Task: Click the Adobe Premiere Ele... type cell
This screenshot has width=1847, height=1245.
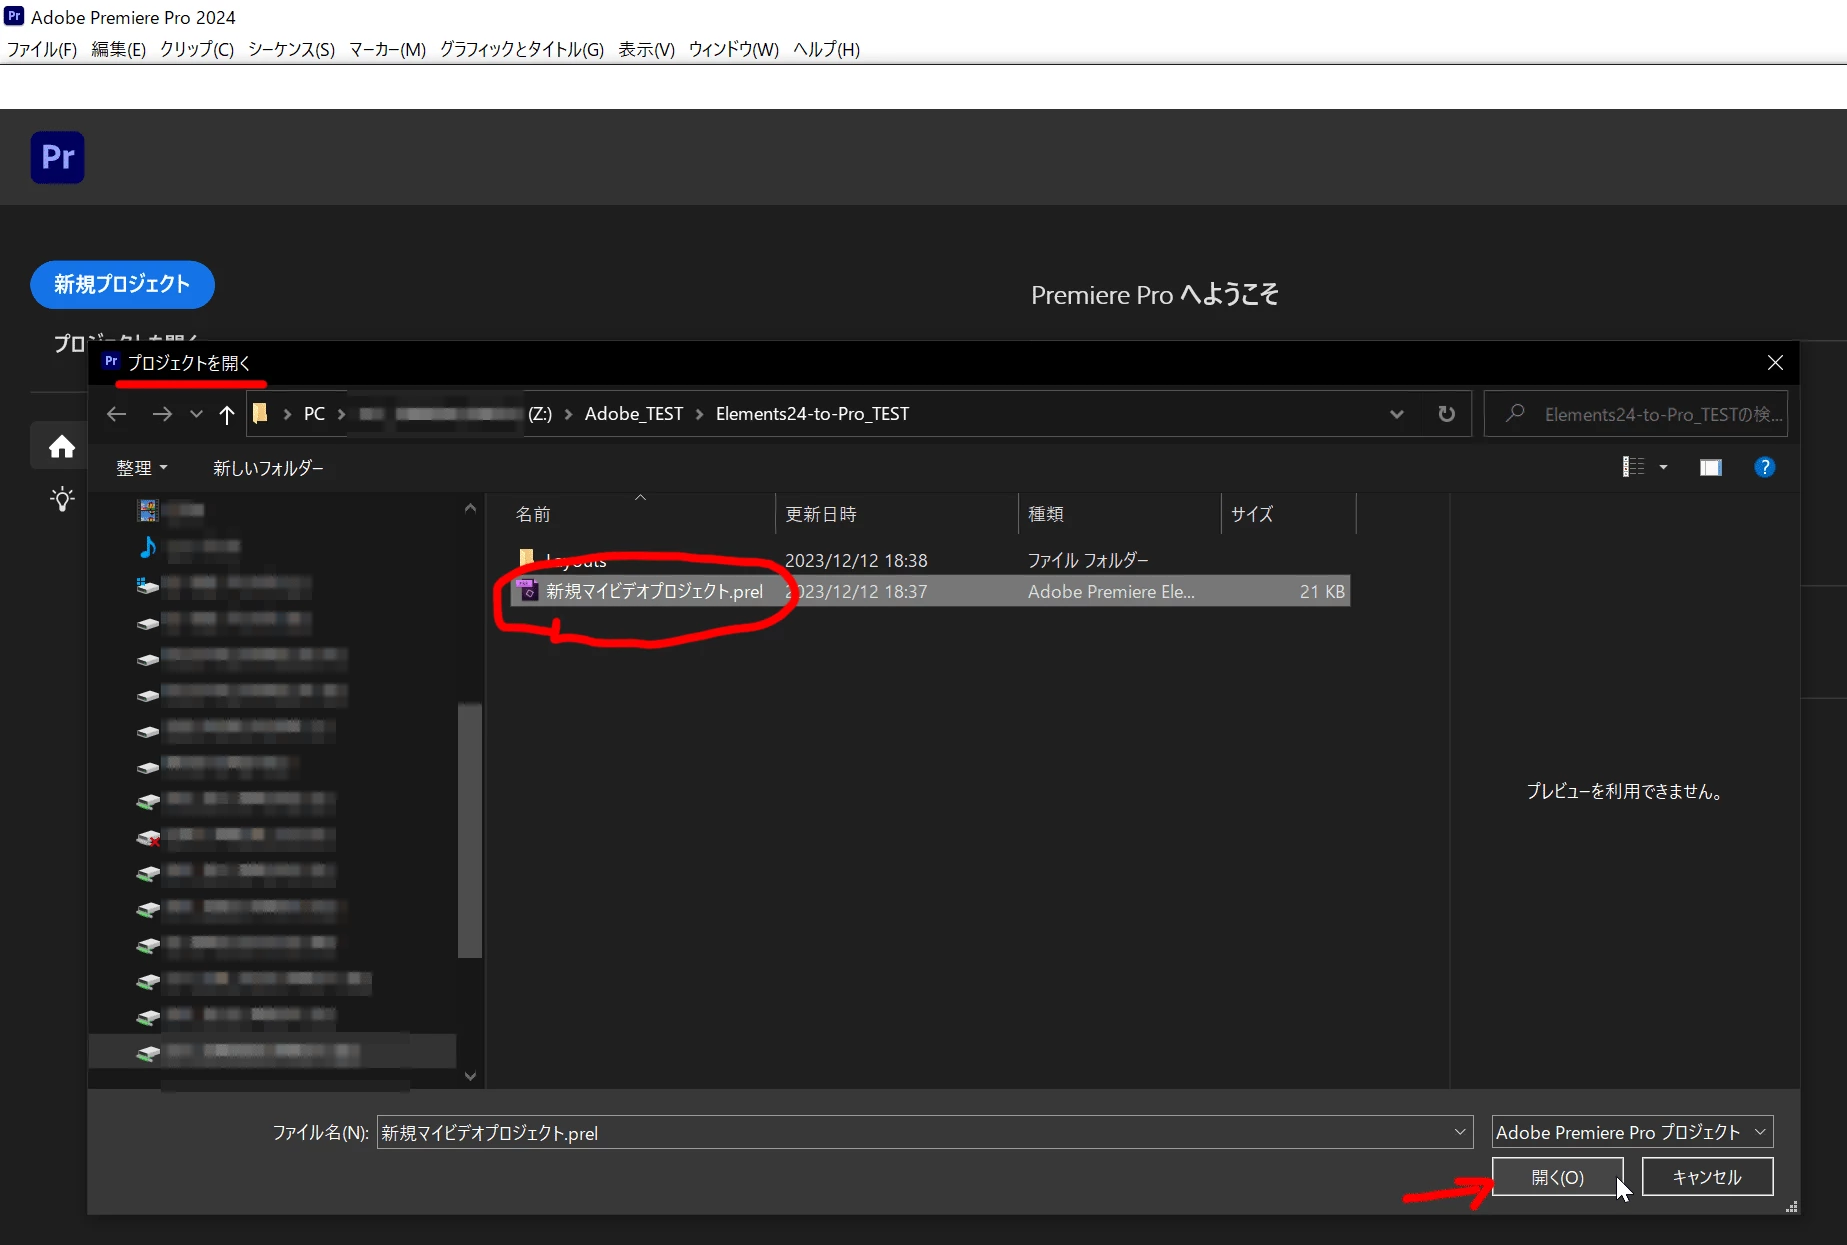Action: (1111, 591)
